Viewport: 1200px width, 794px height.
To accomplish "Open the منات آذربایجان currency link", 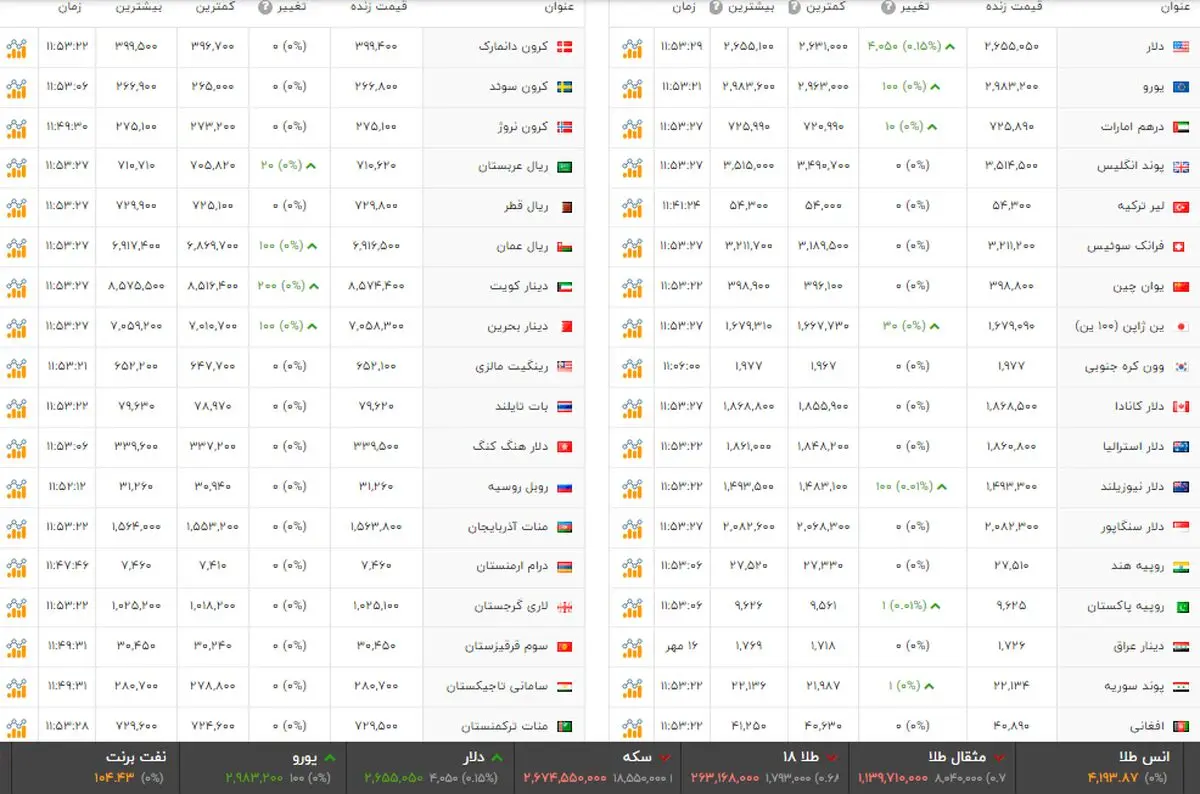I will [x=509, y=527].
